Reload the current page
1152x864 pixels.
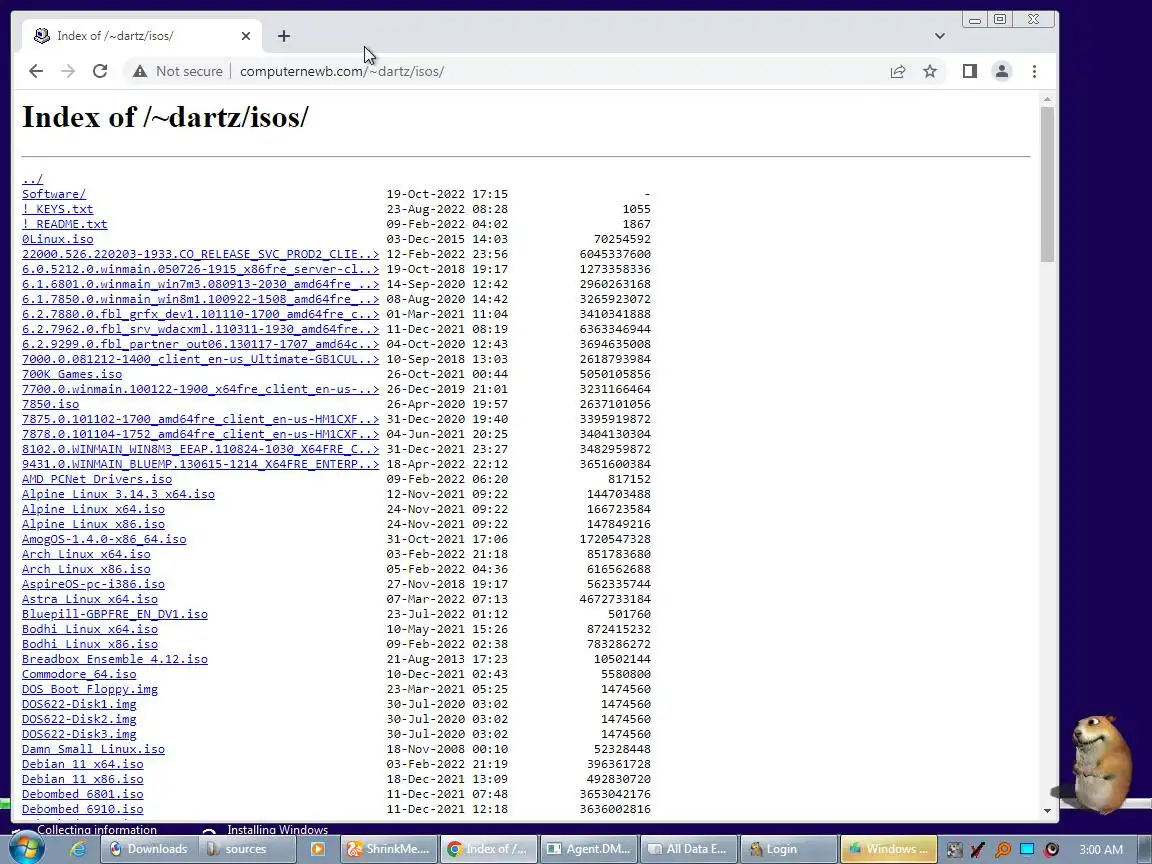point(100,71)
